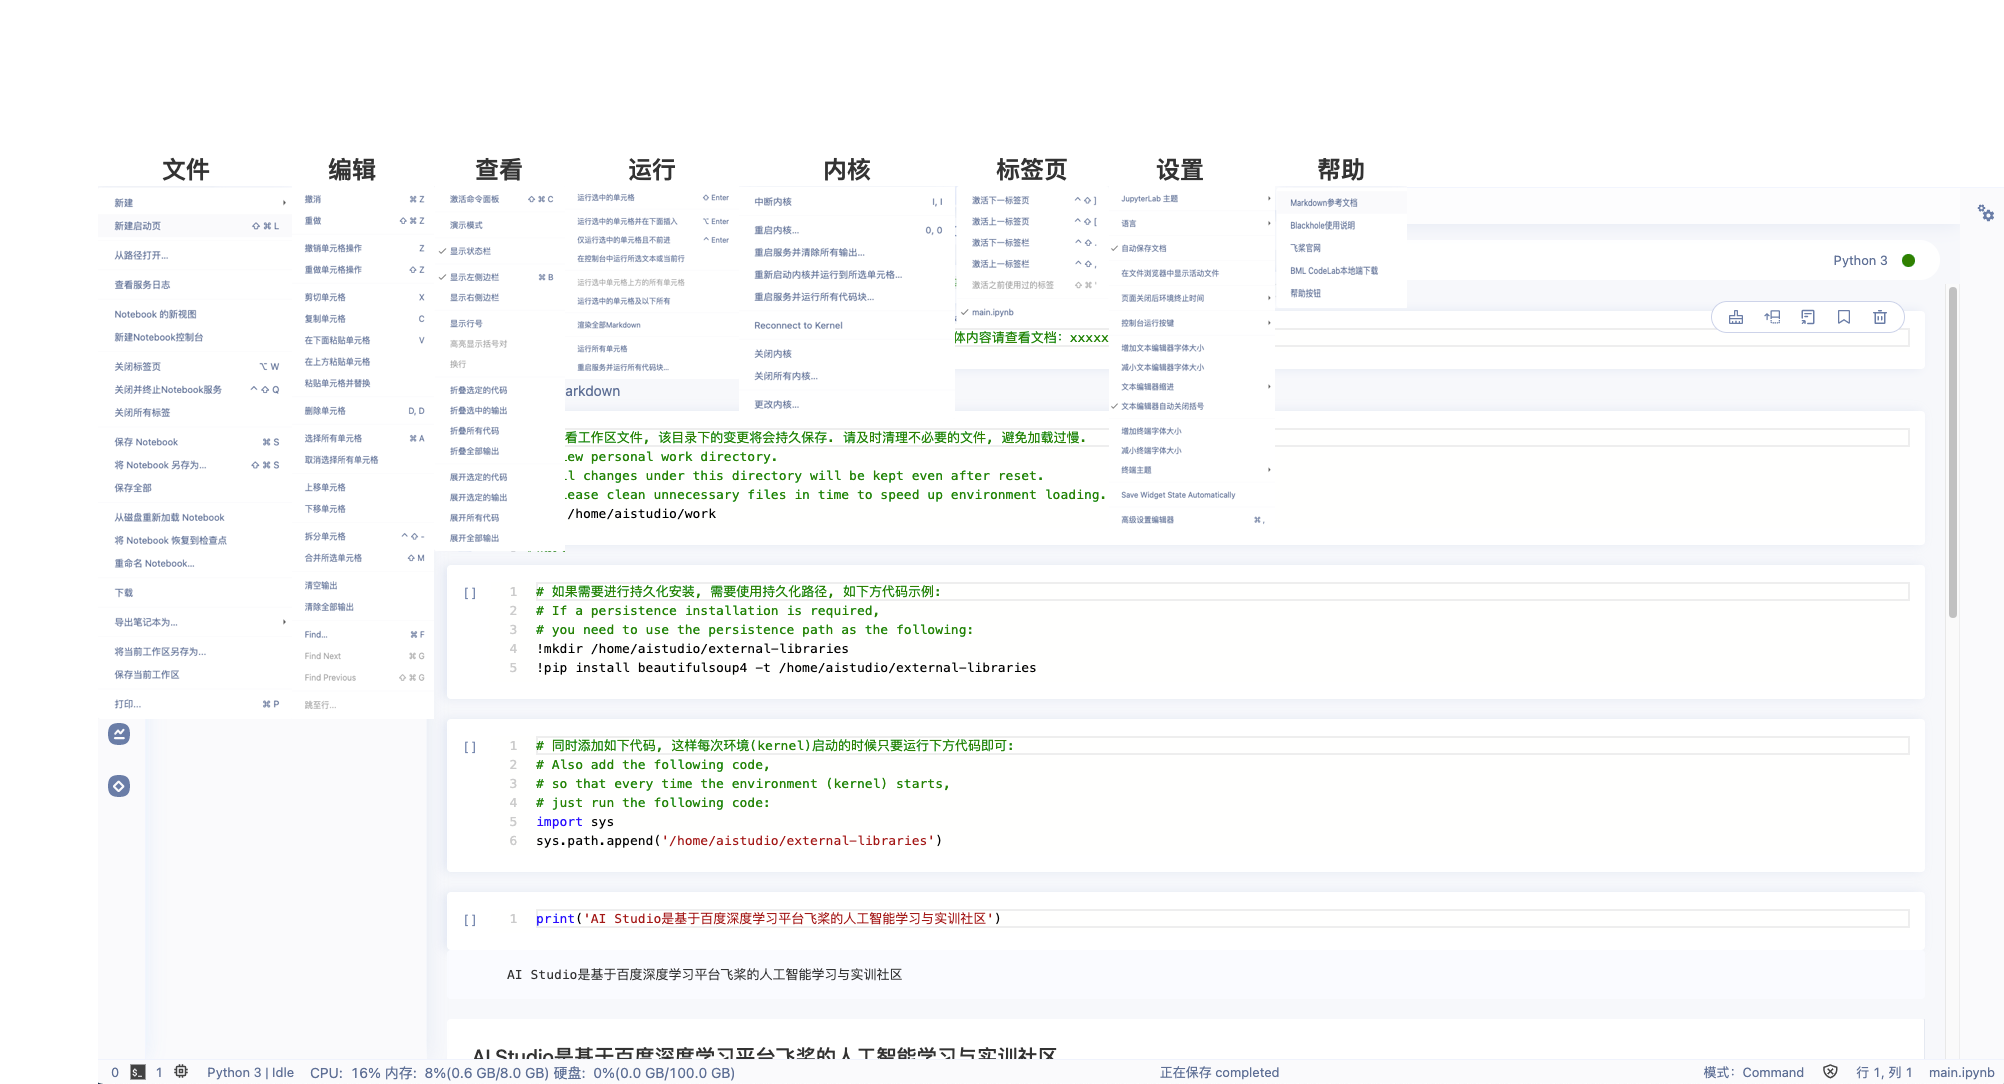Viewport: 2004px width, 1084px height.
Task: Click the shield icon in status bar
Action: [x=1830, y=1072]
